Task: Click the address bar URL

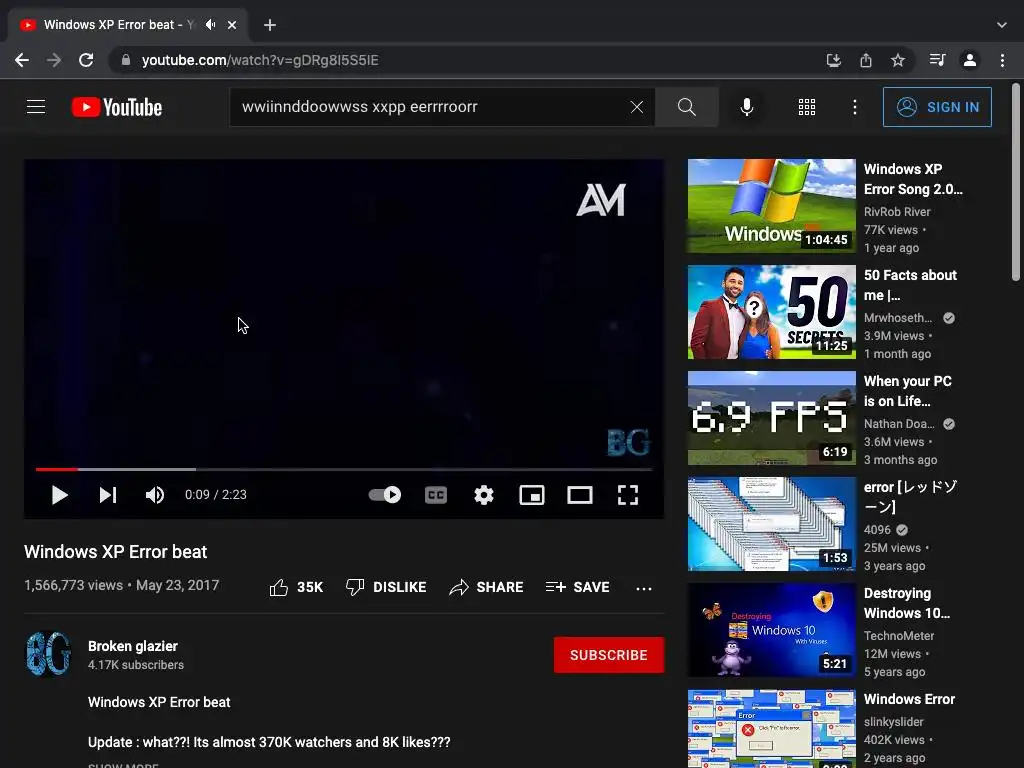Action: [260, 60]
